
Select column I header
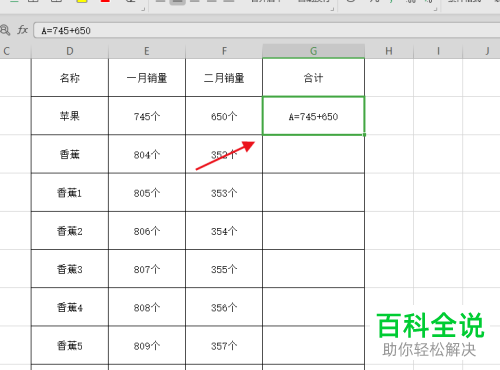click(x=438, y=51)
